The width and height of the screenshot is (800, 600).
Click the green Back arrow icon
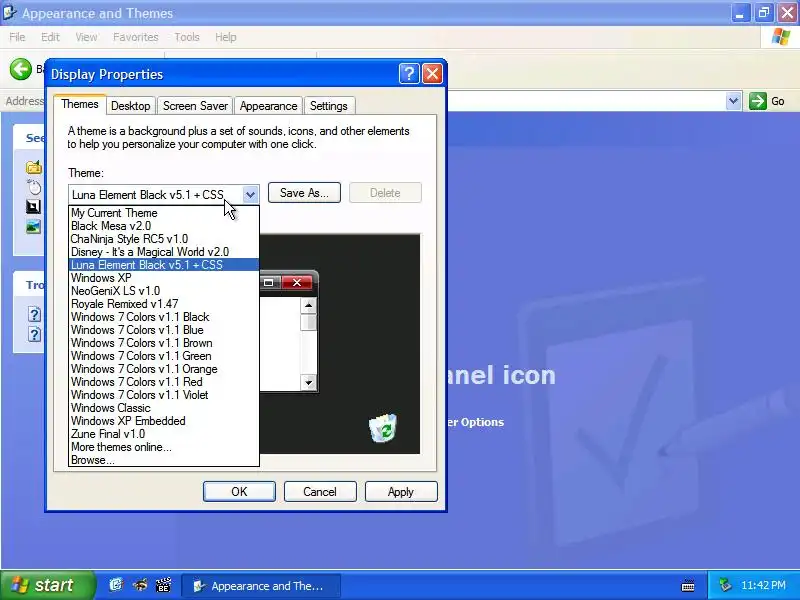[x=21, y=69]
